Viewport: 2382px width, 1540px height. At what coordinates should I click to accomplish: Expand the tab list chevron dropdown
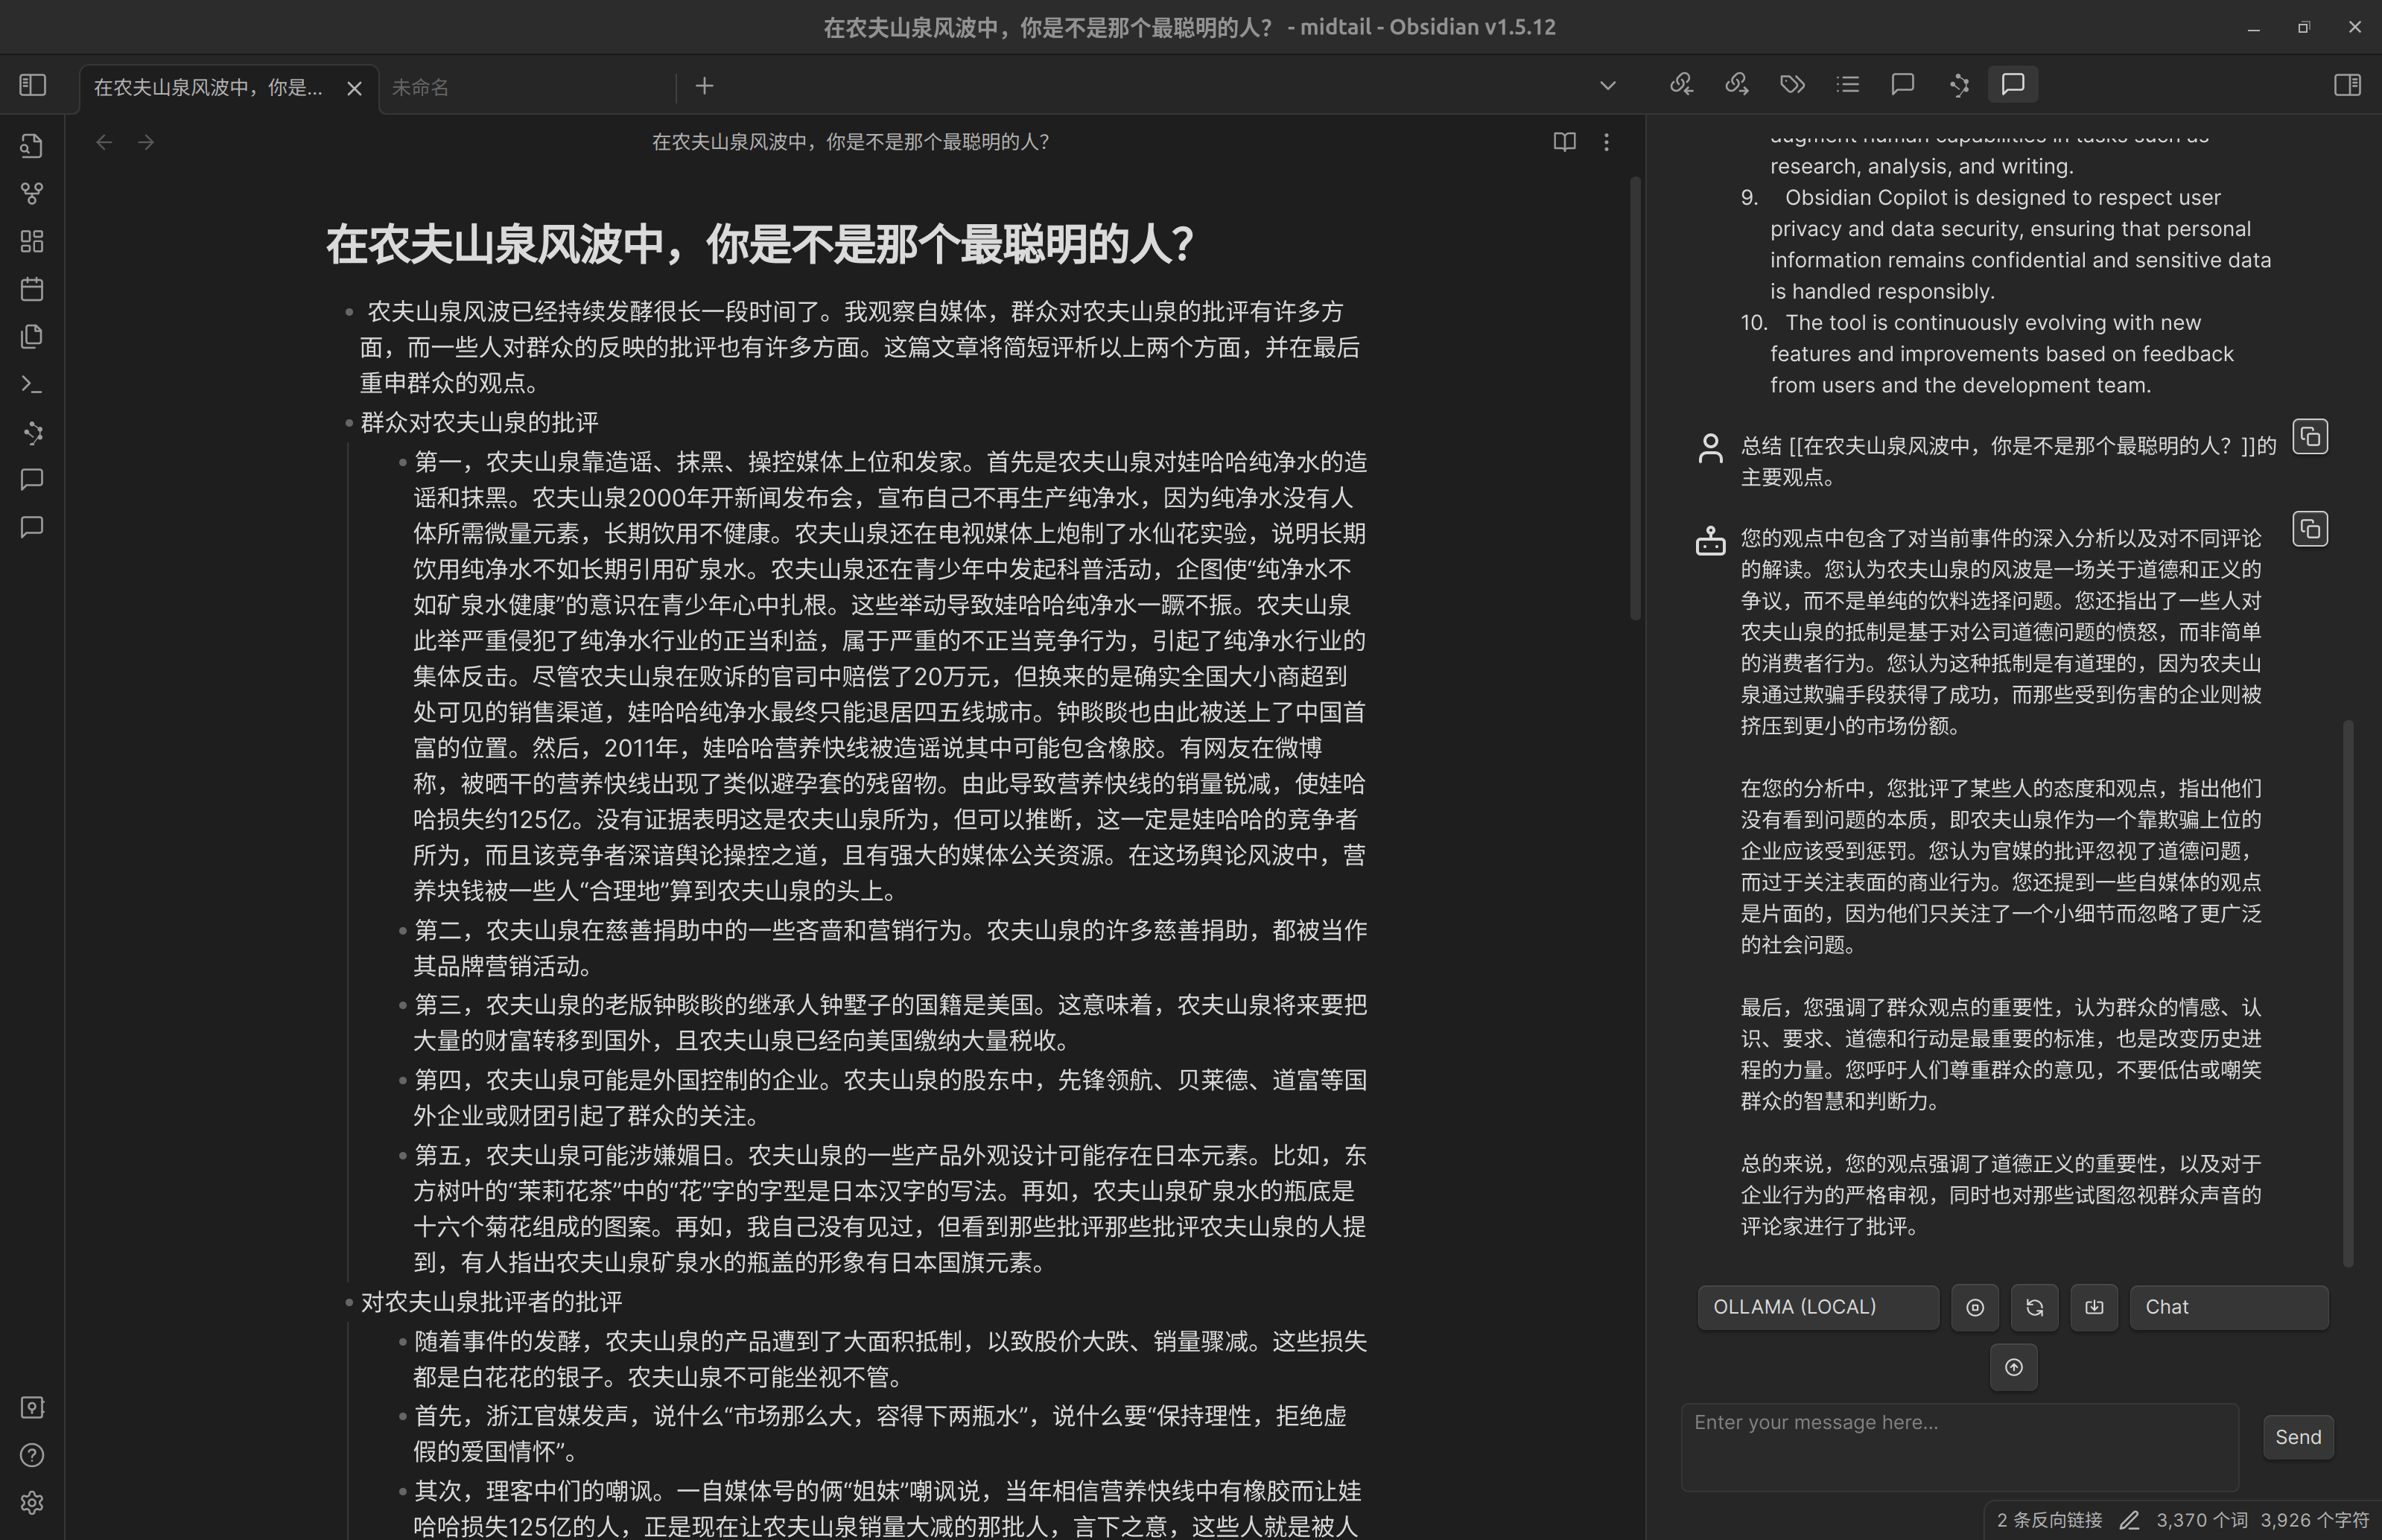point(1607,85)
